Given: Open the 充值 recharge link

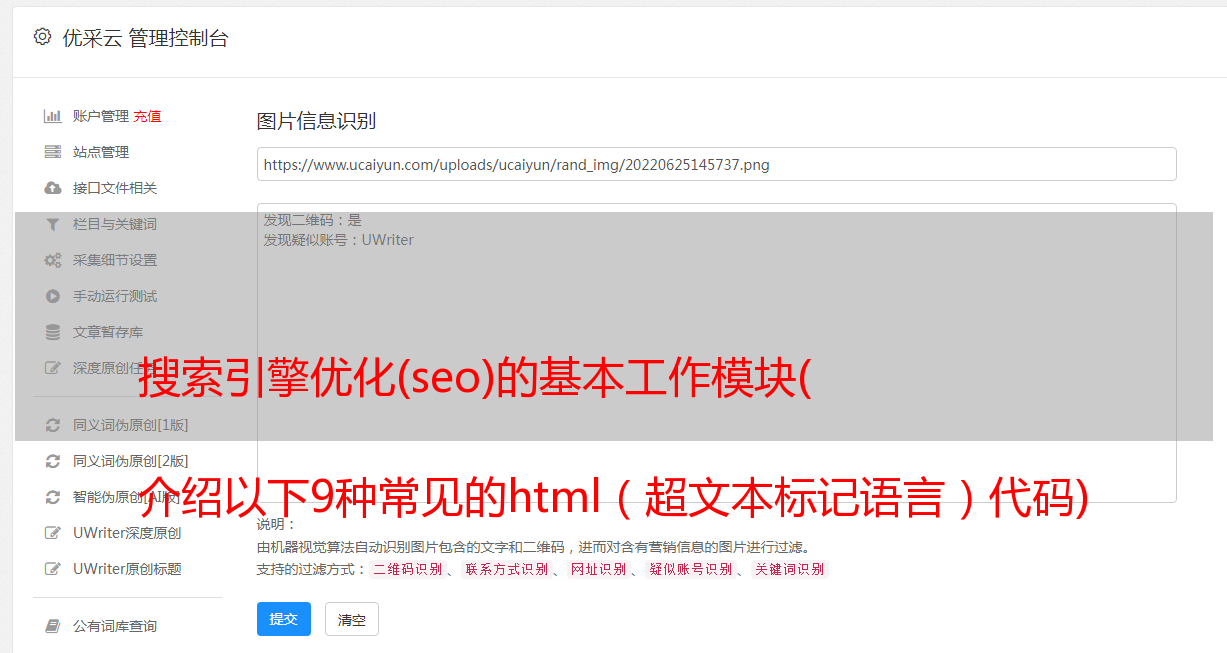Looking at the screenshot, I should click(147, 116).
